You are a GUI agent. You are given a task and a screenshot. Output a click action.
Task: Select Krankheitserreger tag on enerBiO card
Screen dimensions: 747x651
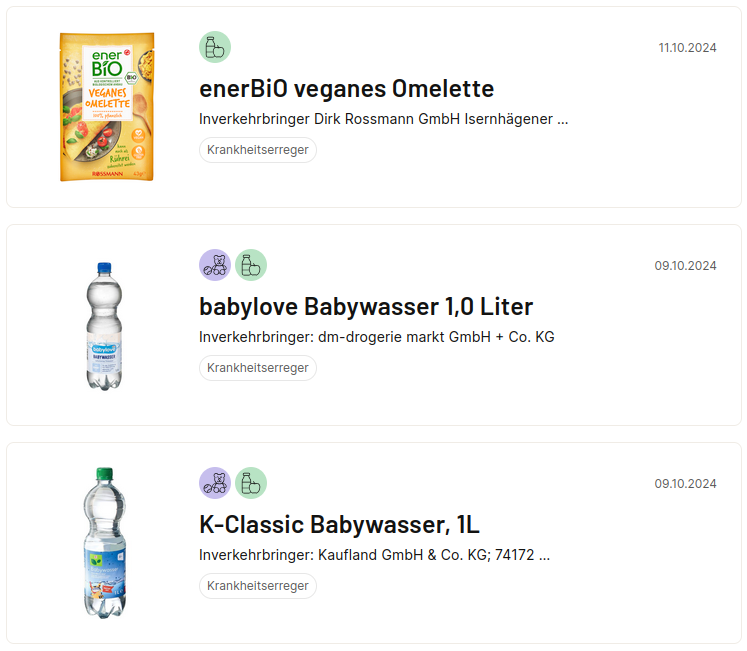tap(258, 150)
